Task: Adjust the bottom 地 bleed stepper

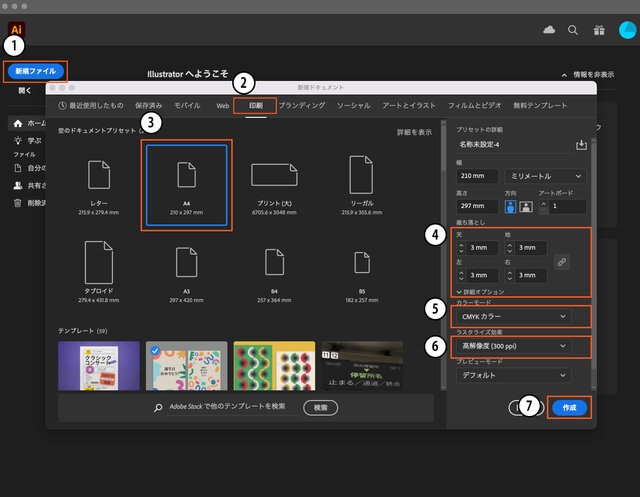Action: click(509, 248)
